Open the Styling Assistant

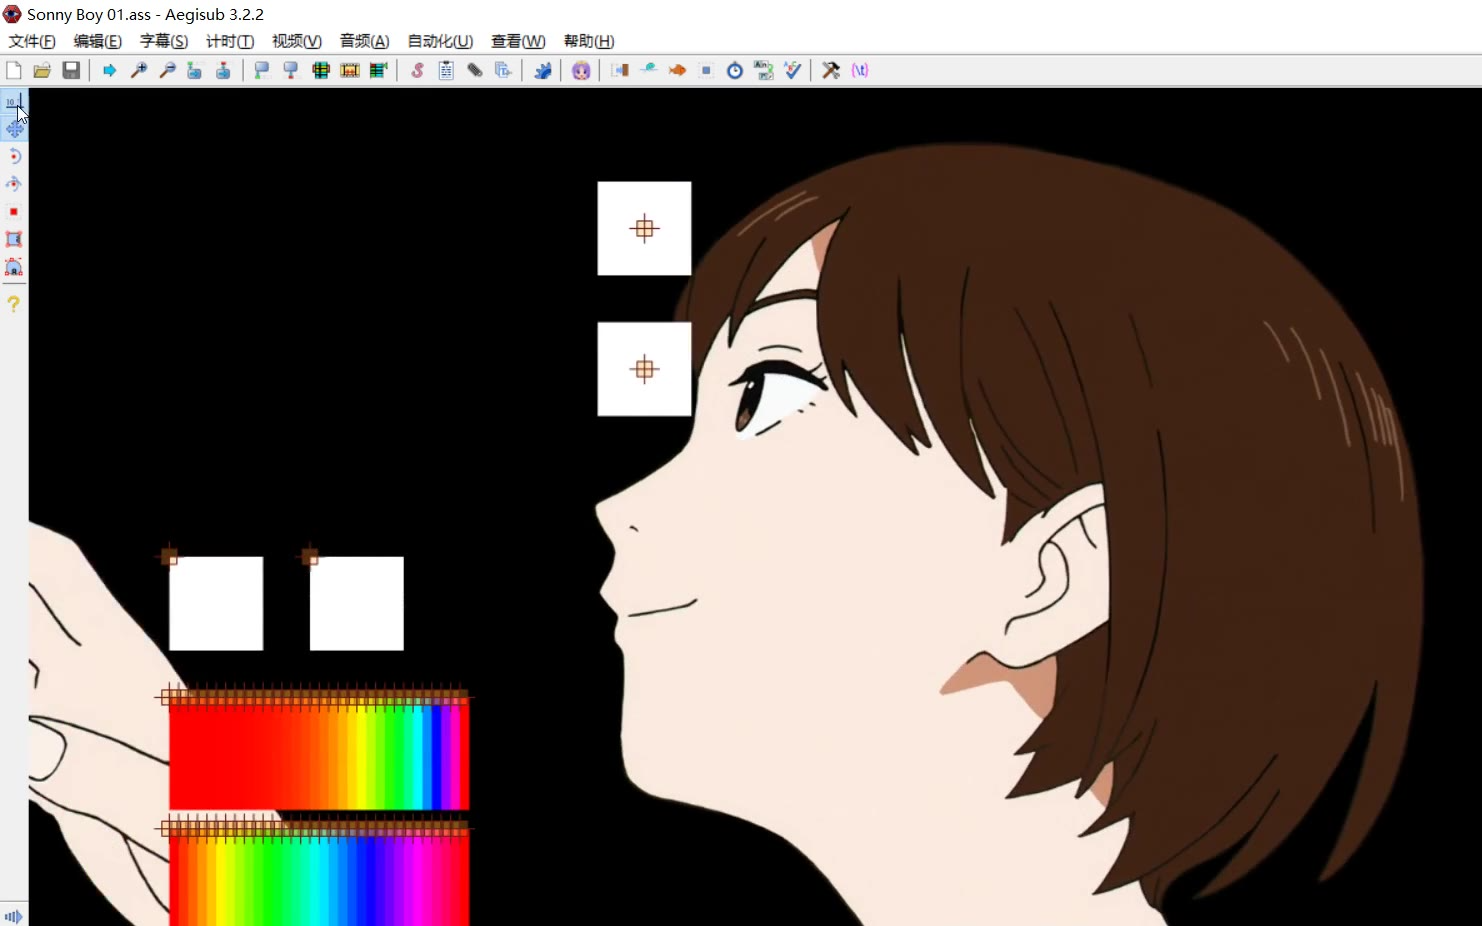pyautogui.click(x=649, y=70)
